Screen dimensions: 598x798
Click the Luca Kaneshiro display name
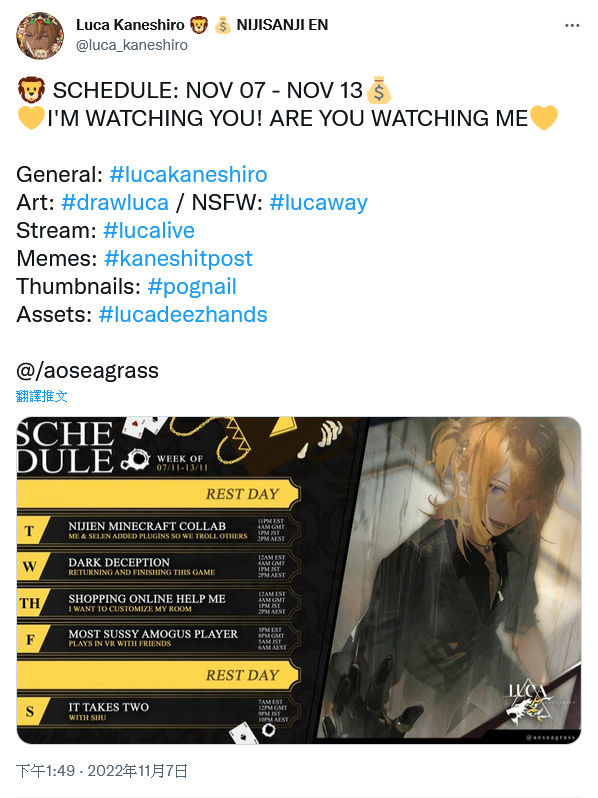coord(130,24)
